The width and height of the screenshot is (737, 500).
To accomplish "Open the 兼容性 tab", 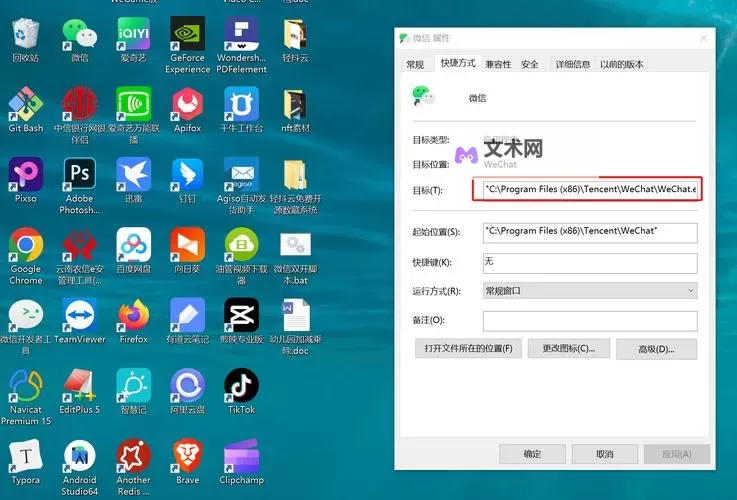I will click(x=498, y=64).
